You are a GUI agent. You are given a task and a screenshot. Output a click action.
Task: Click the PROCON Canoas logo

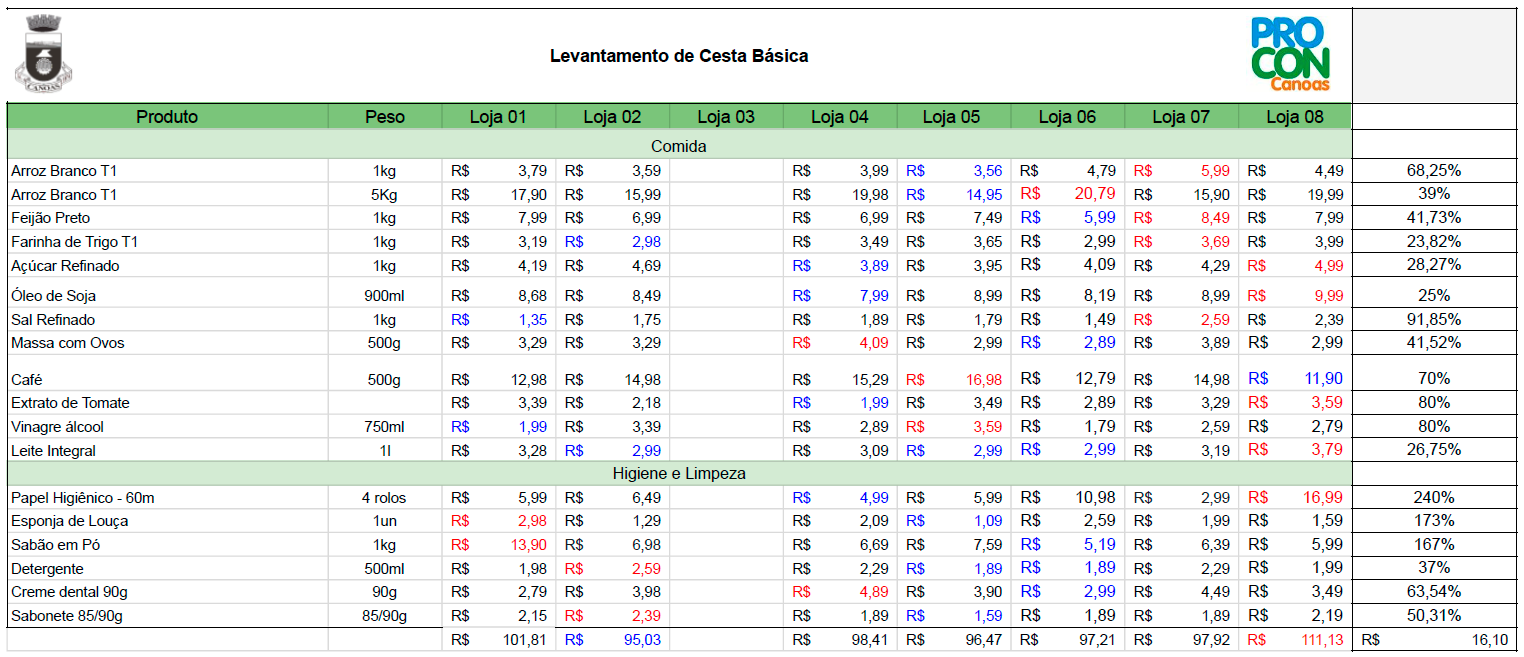coord(1290,54)
